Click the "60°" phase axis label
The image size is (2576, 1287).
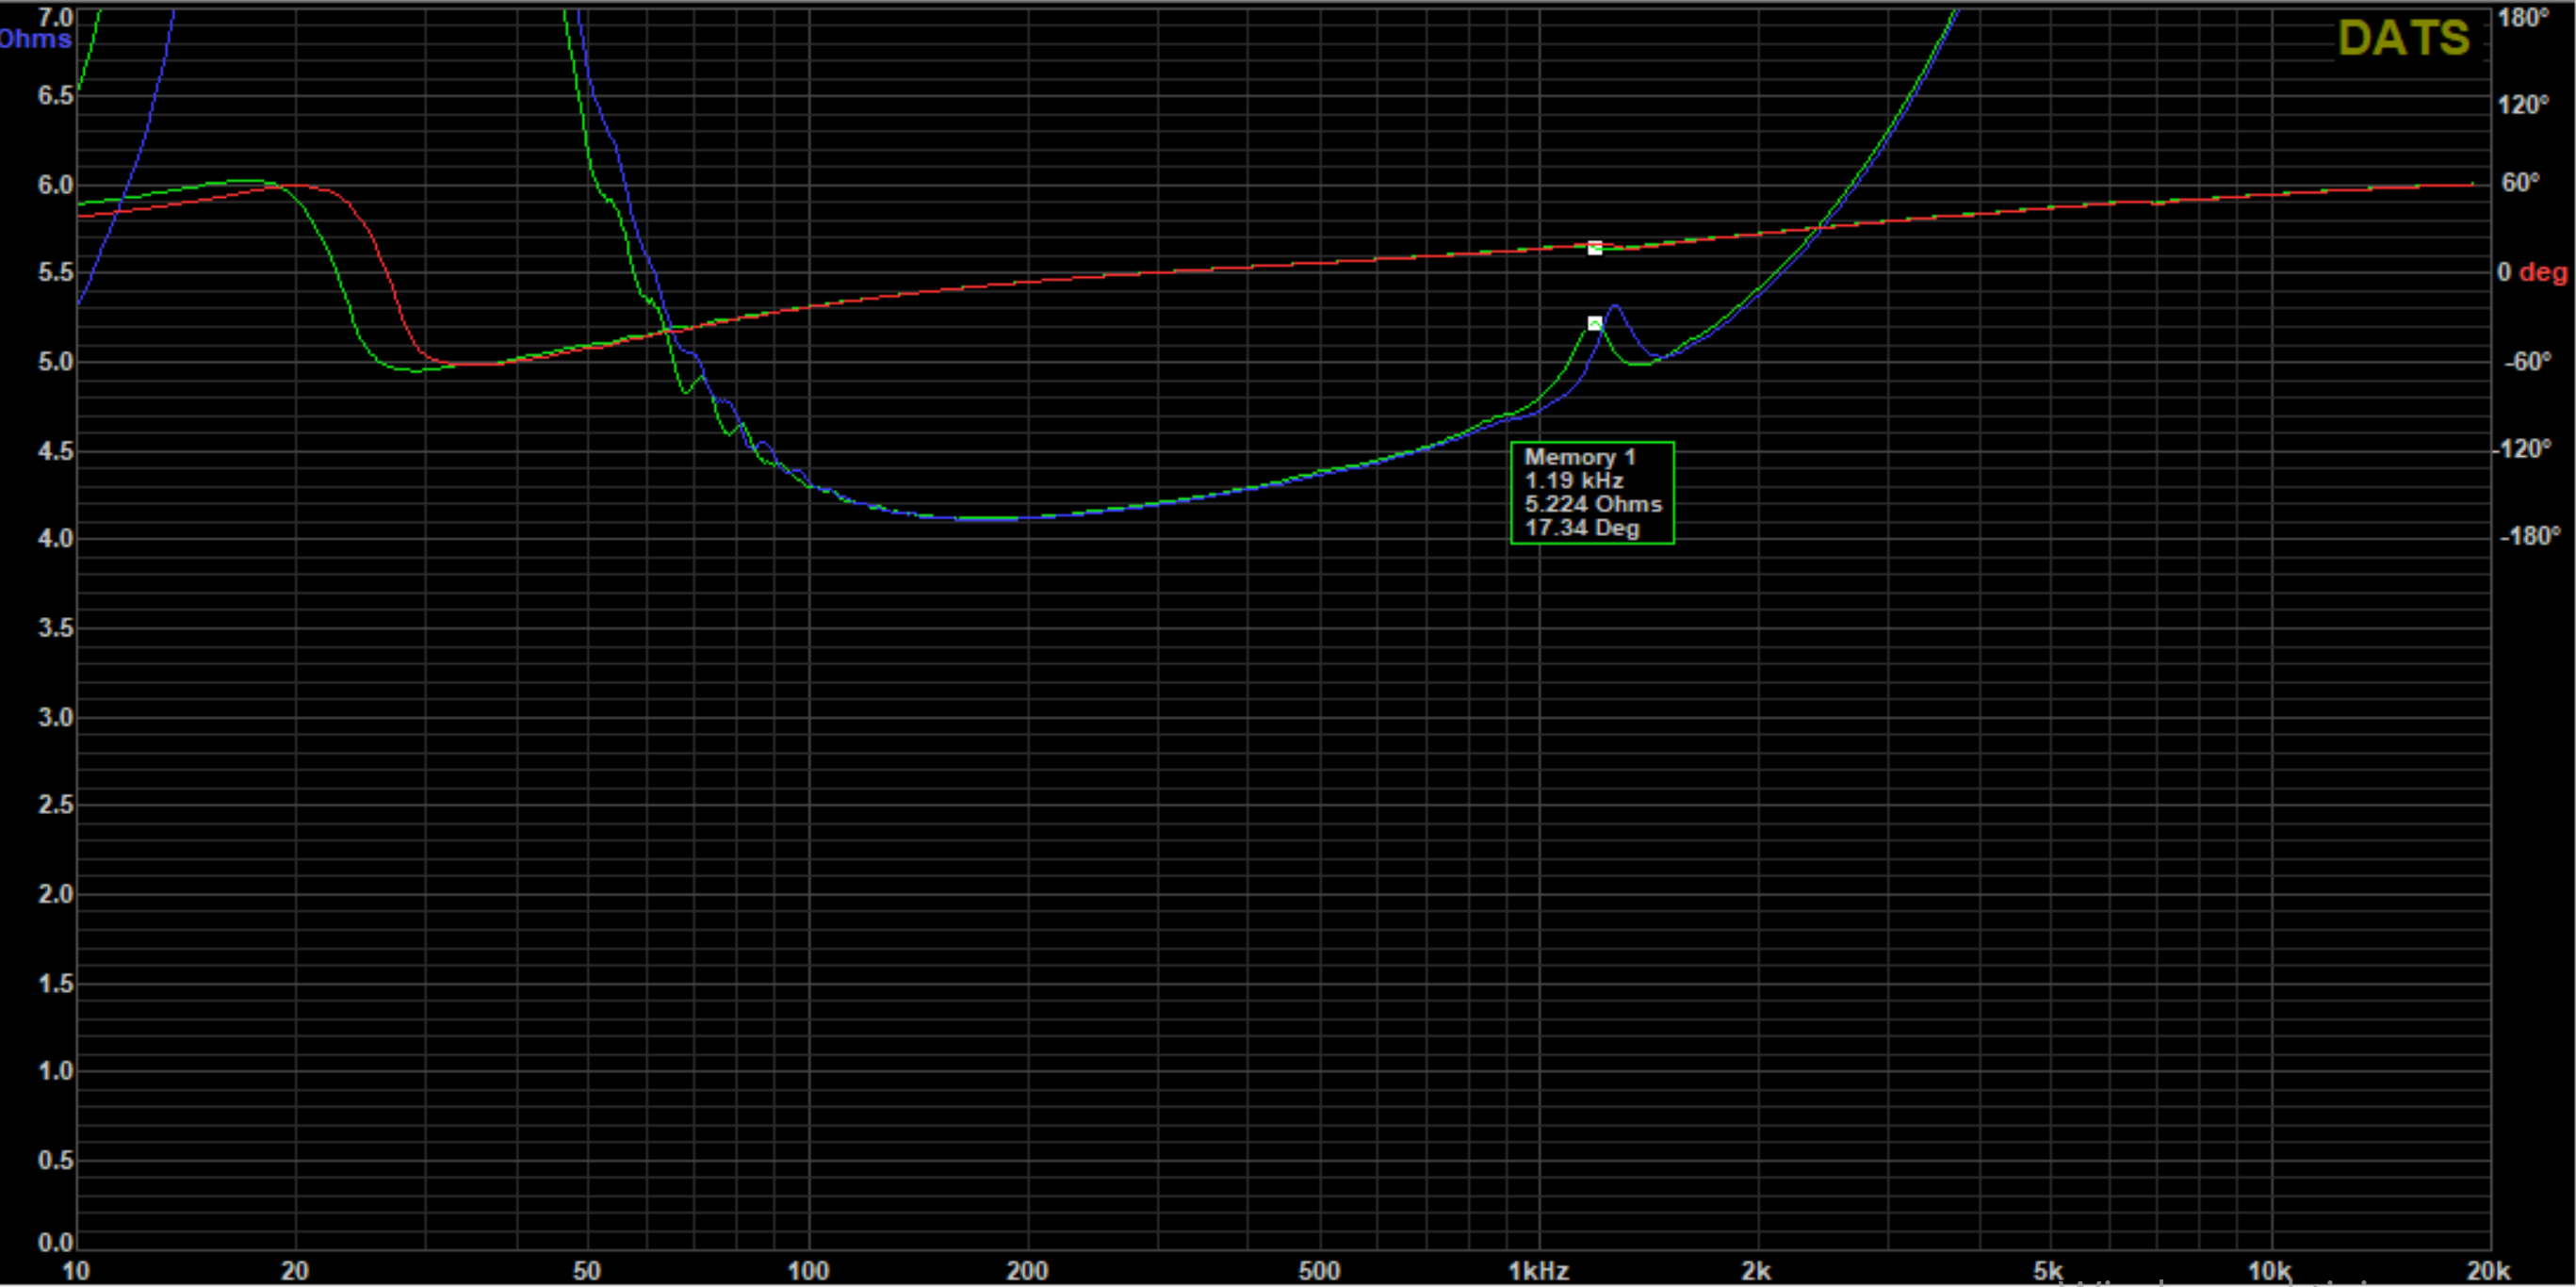pos(2520,183)
